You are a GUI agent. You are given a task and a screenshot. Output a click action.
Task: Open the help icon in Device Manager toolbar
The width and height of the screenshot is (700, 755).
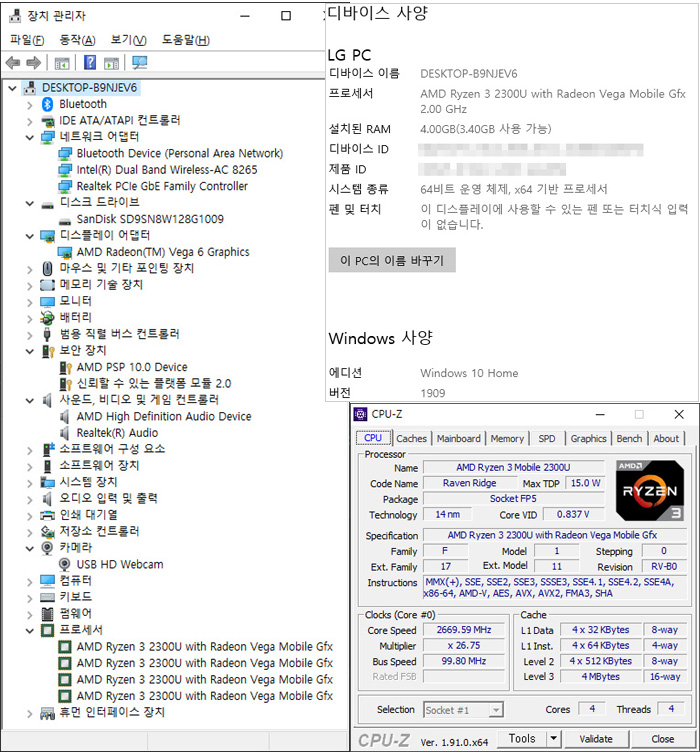[90, 63]
